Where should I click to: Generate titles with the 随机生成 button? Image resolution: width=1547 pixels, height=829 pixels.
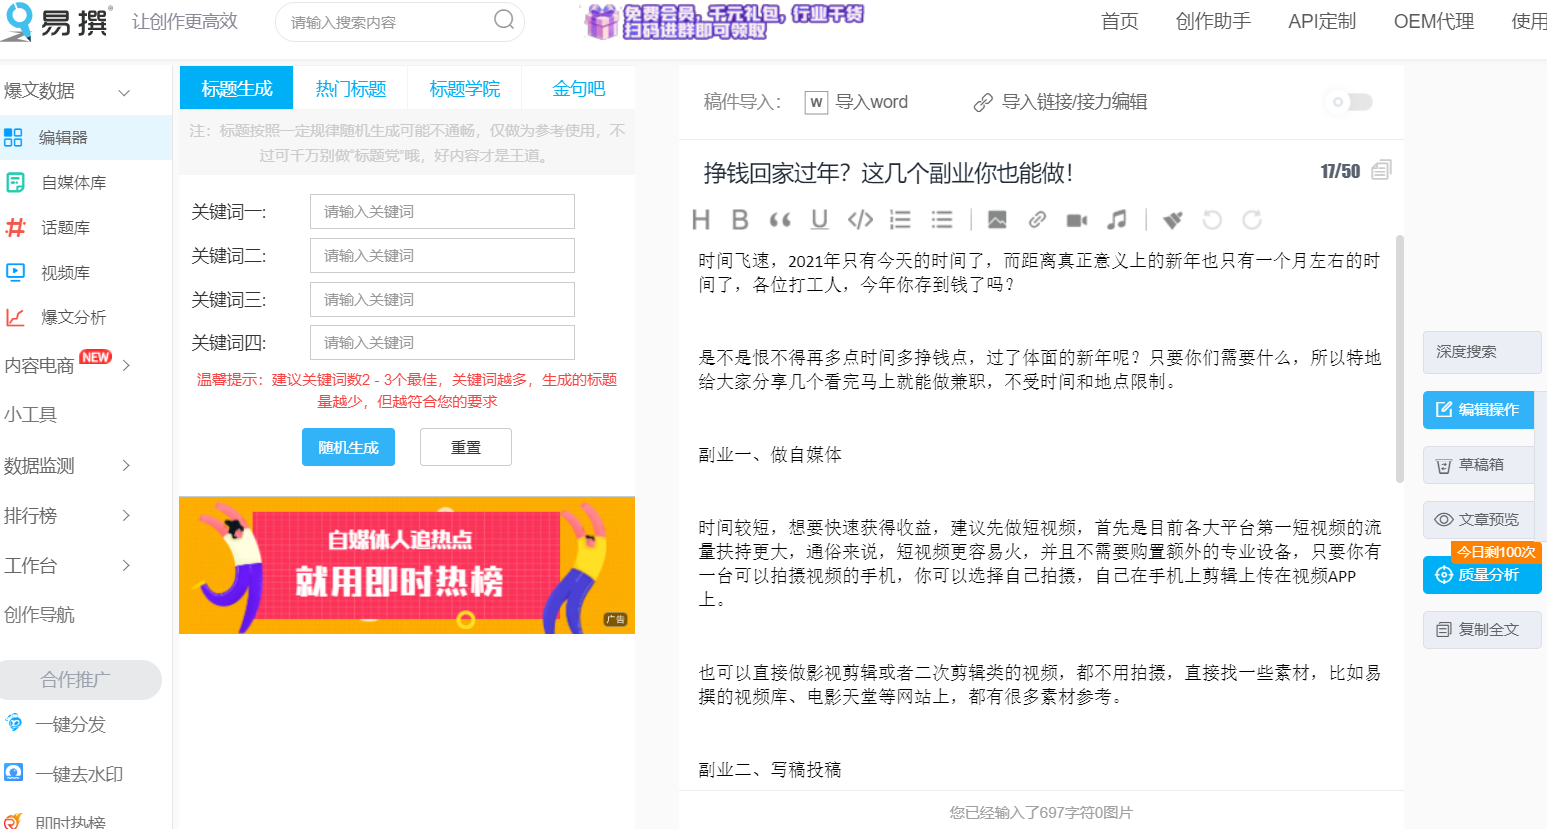348,446
